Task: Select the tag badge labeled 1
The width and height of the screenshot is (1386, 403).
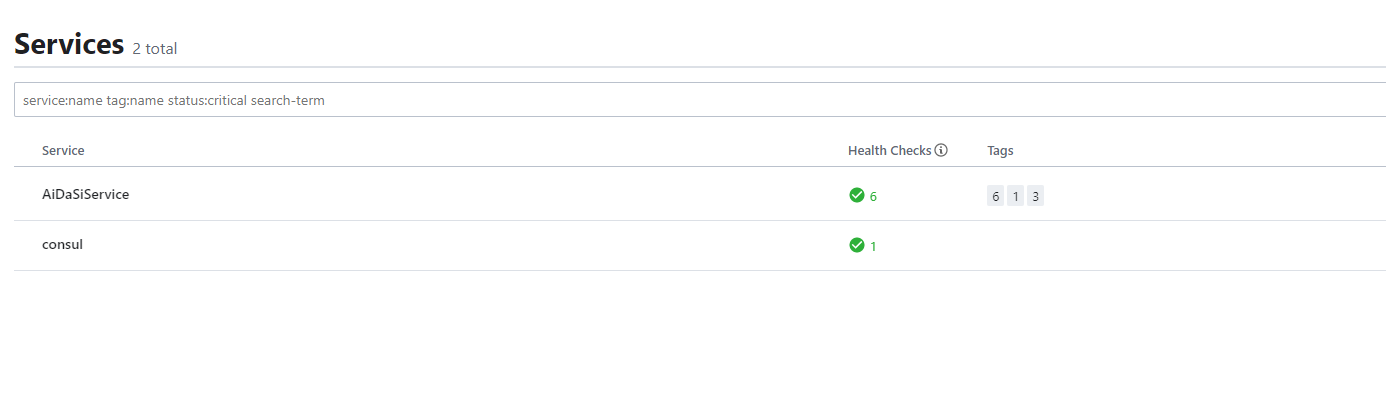Action: (1015, 196)
